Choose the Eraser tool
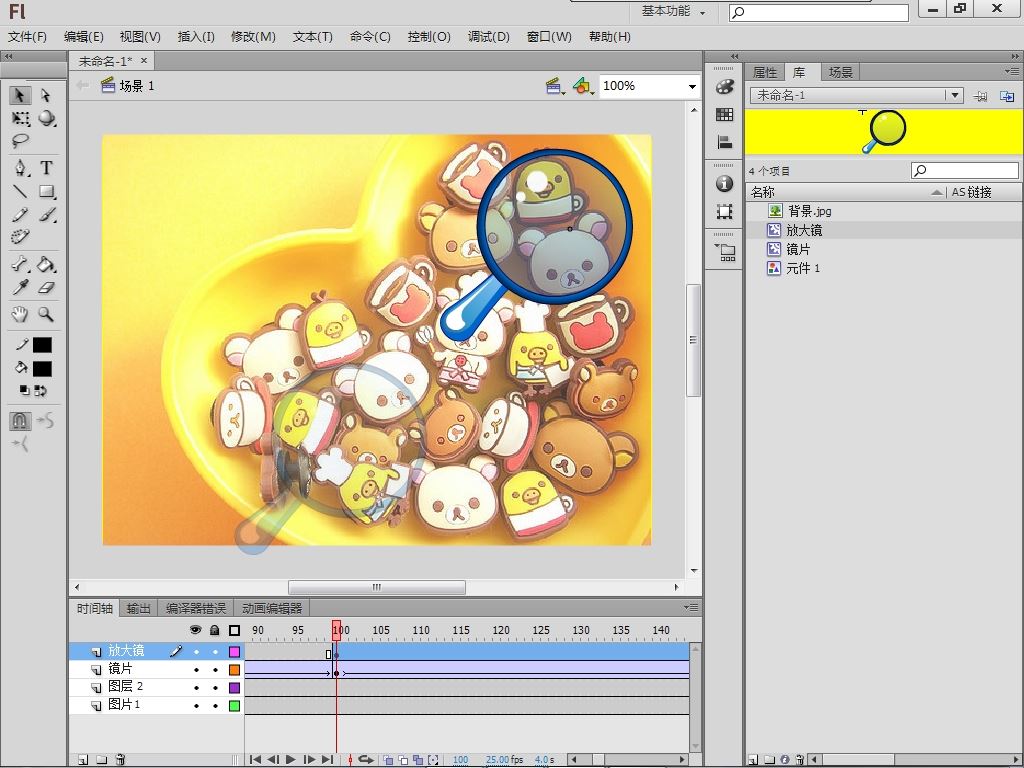Viewport: 1024px width, 768px height. click(x=46, y=288)
